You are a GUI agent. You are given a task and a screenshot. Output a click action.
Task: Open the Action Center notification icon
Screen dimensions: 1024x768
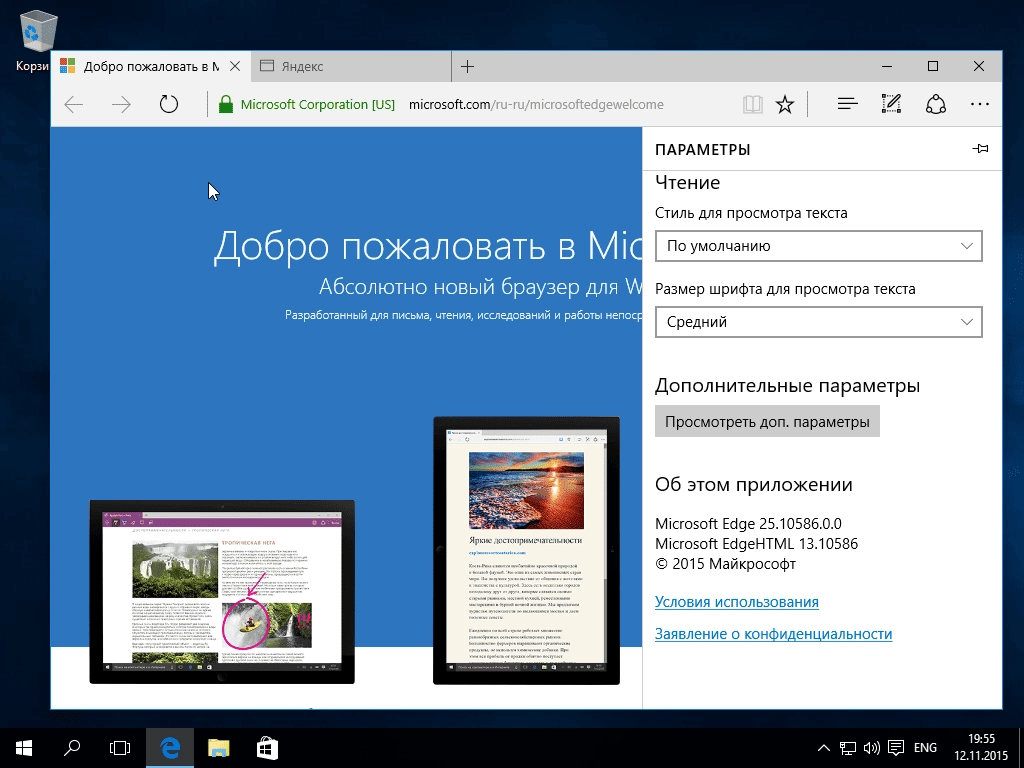(x=896, y=748)
